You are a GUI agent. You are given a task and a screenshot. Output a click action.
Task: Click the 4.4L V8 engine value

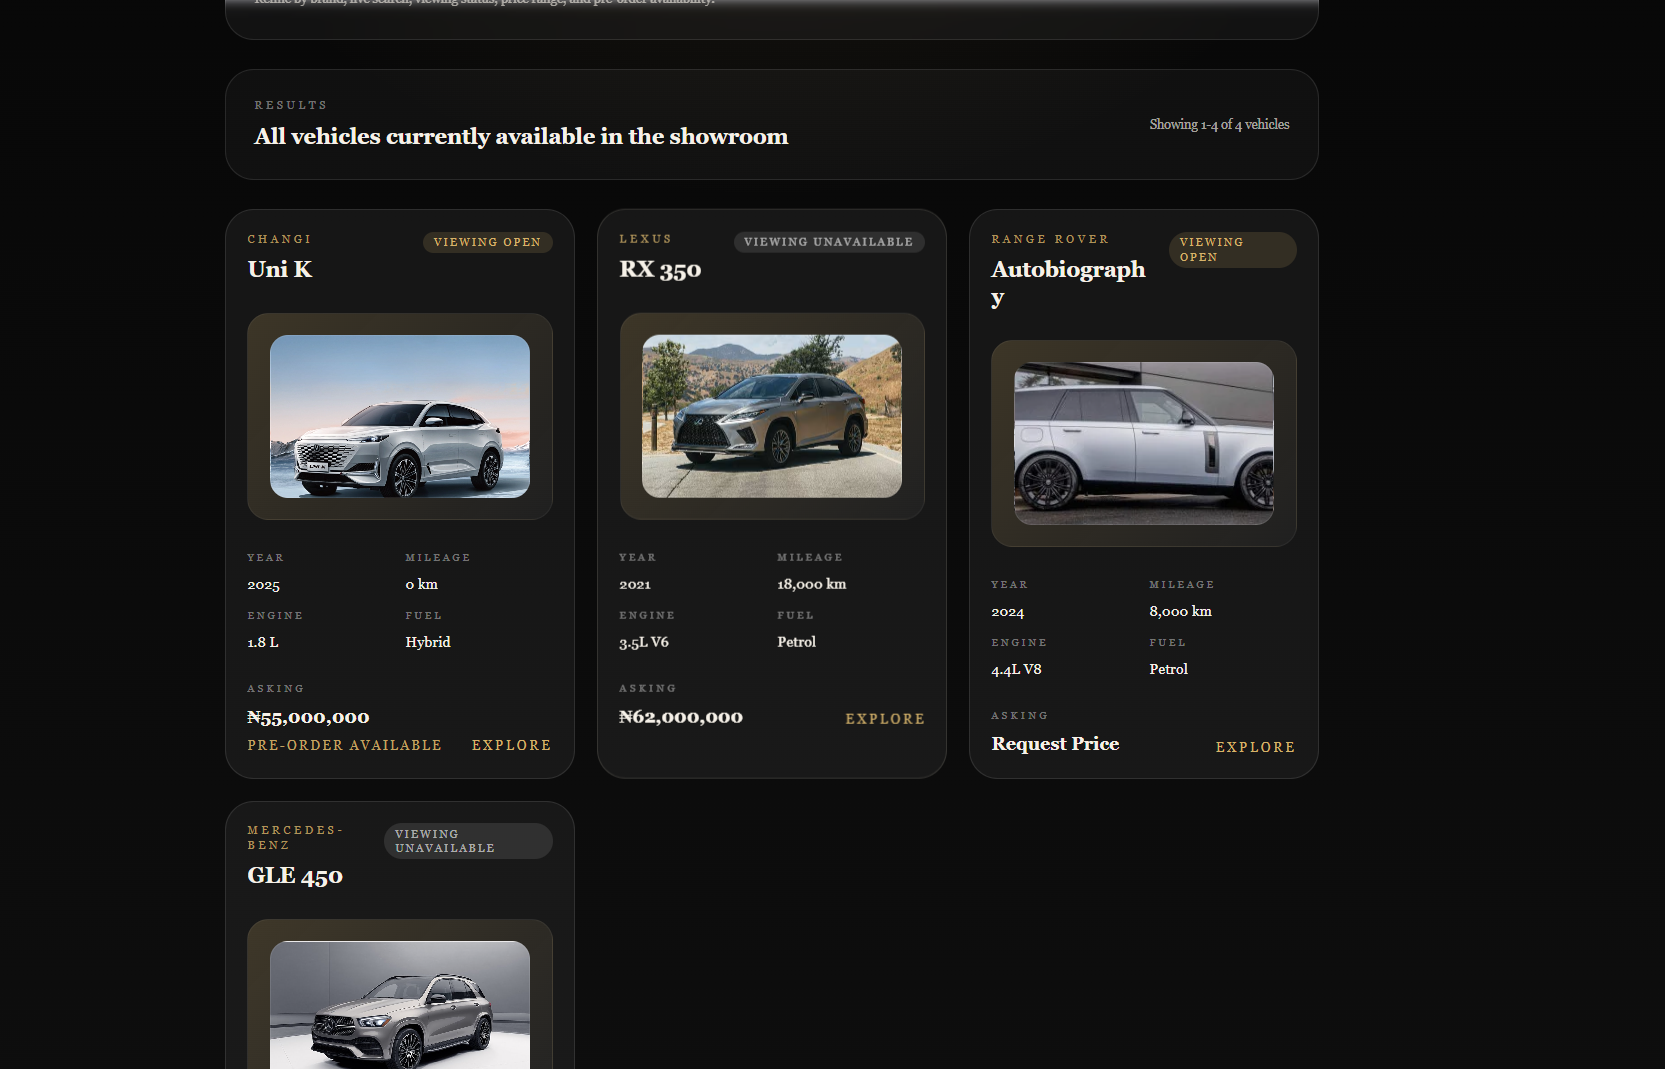1016,669
